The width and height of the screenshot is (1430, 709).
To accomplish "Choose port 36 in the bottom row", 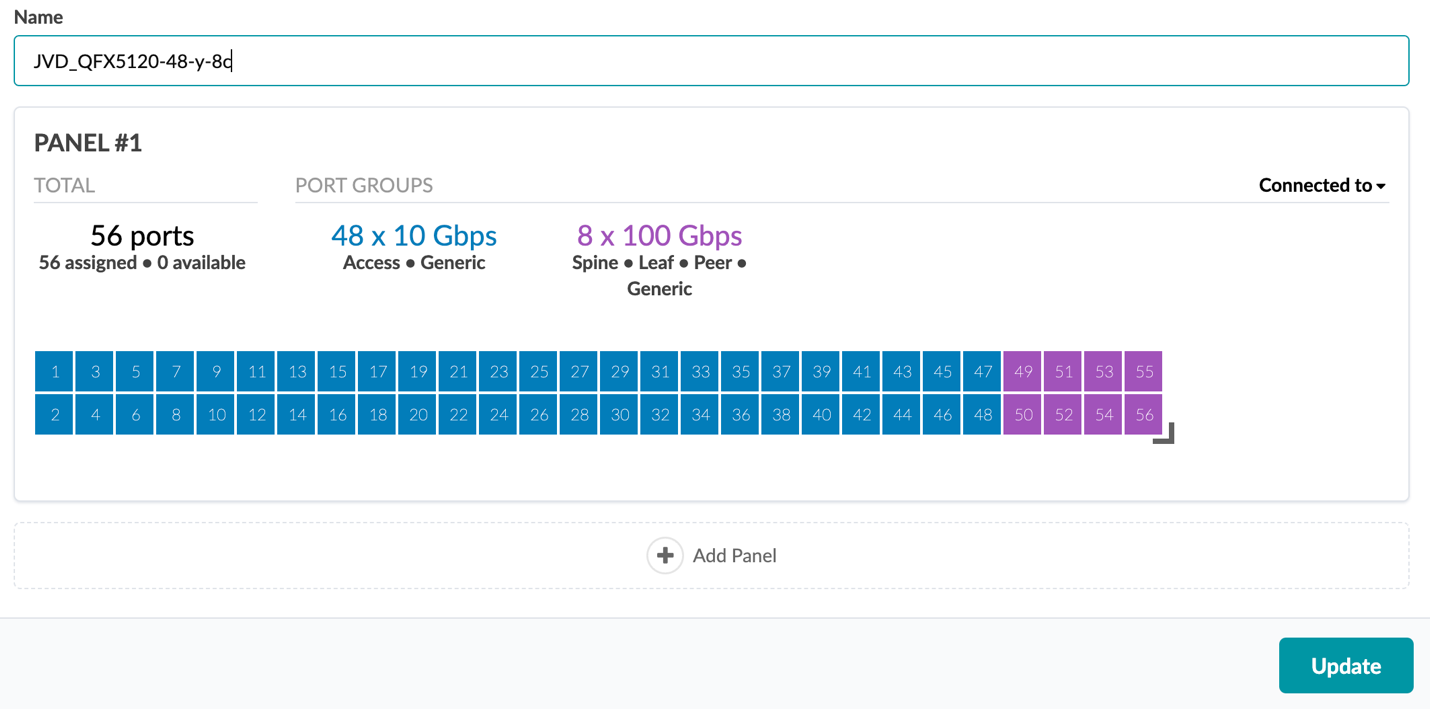I will (x=740, y=415).
